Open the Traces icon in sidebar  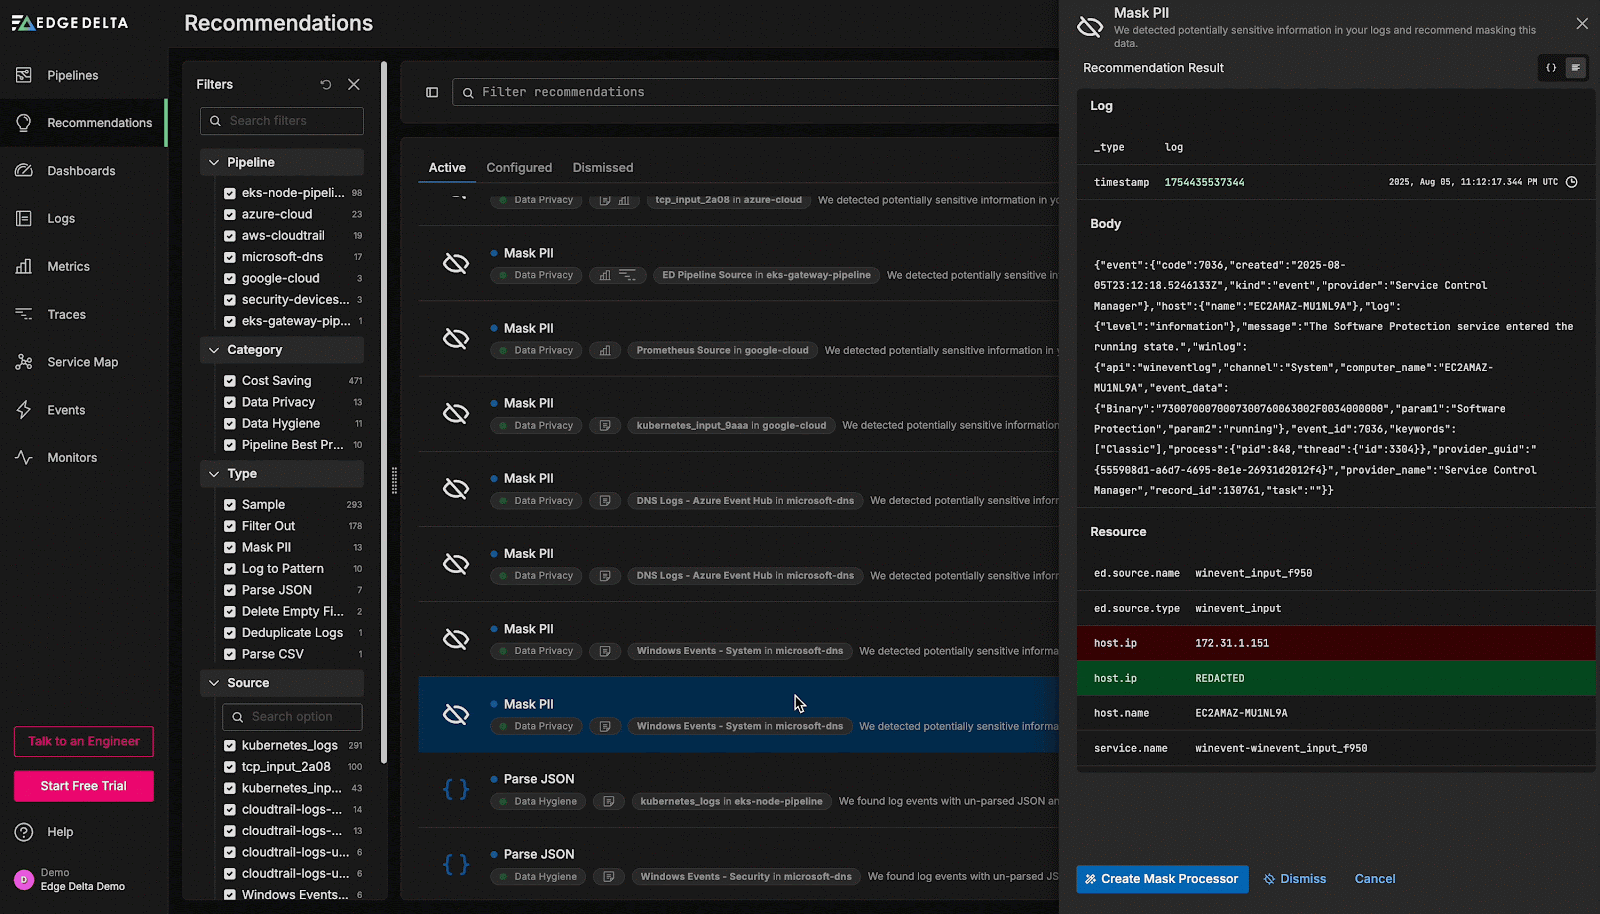click(x=24, y=314)
